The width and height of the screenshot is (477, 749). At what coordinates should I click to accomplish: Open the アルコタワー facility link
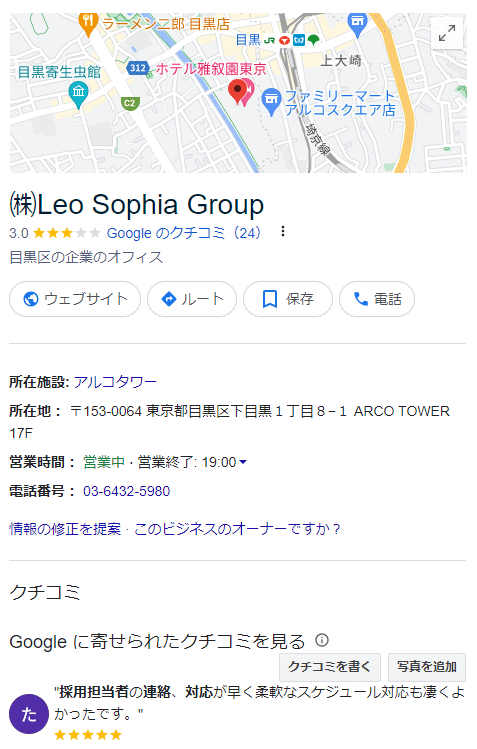(x=115, y=382)
